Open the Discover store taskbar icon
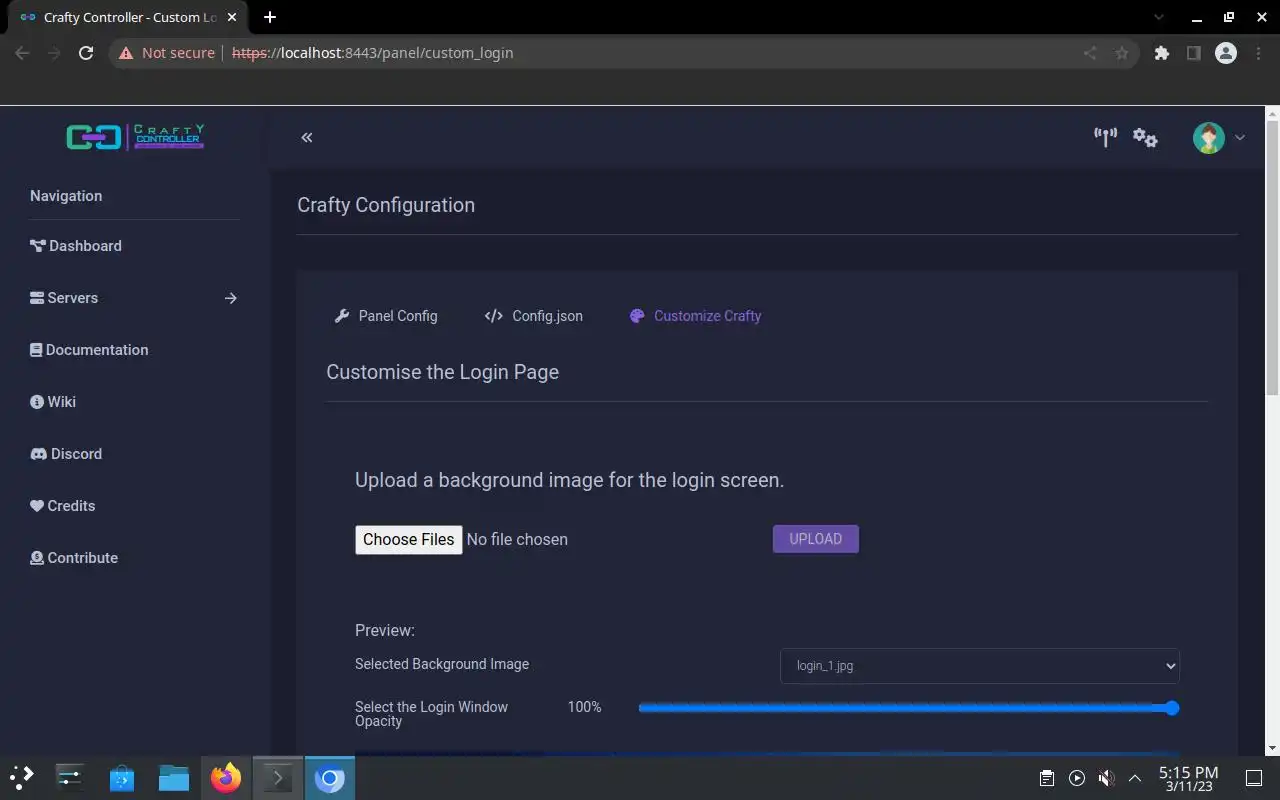This screenshot has width=1280, height=800. 122,777
